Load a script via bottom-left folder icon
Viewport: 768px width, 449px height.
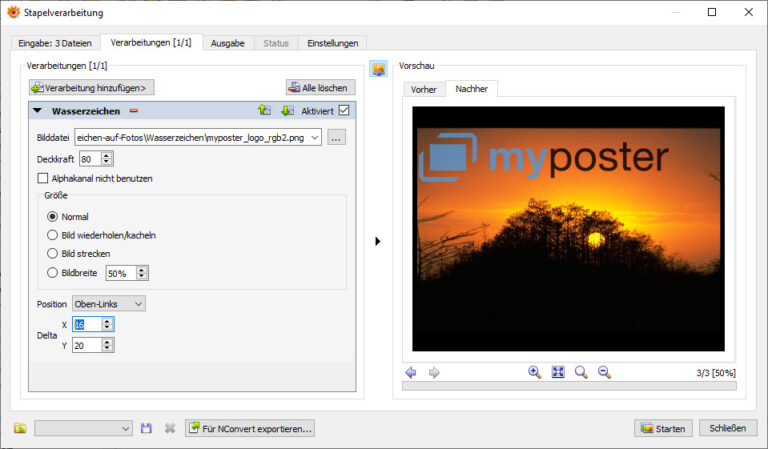pos(20,428)
